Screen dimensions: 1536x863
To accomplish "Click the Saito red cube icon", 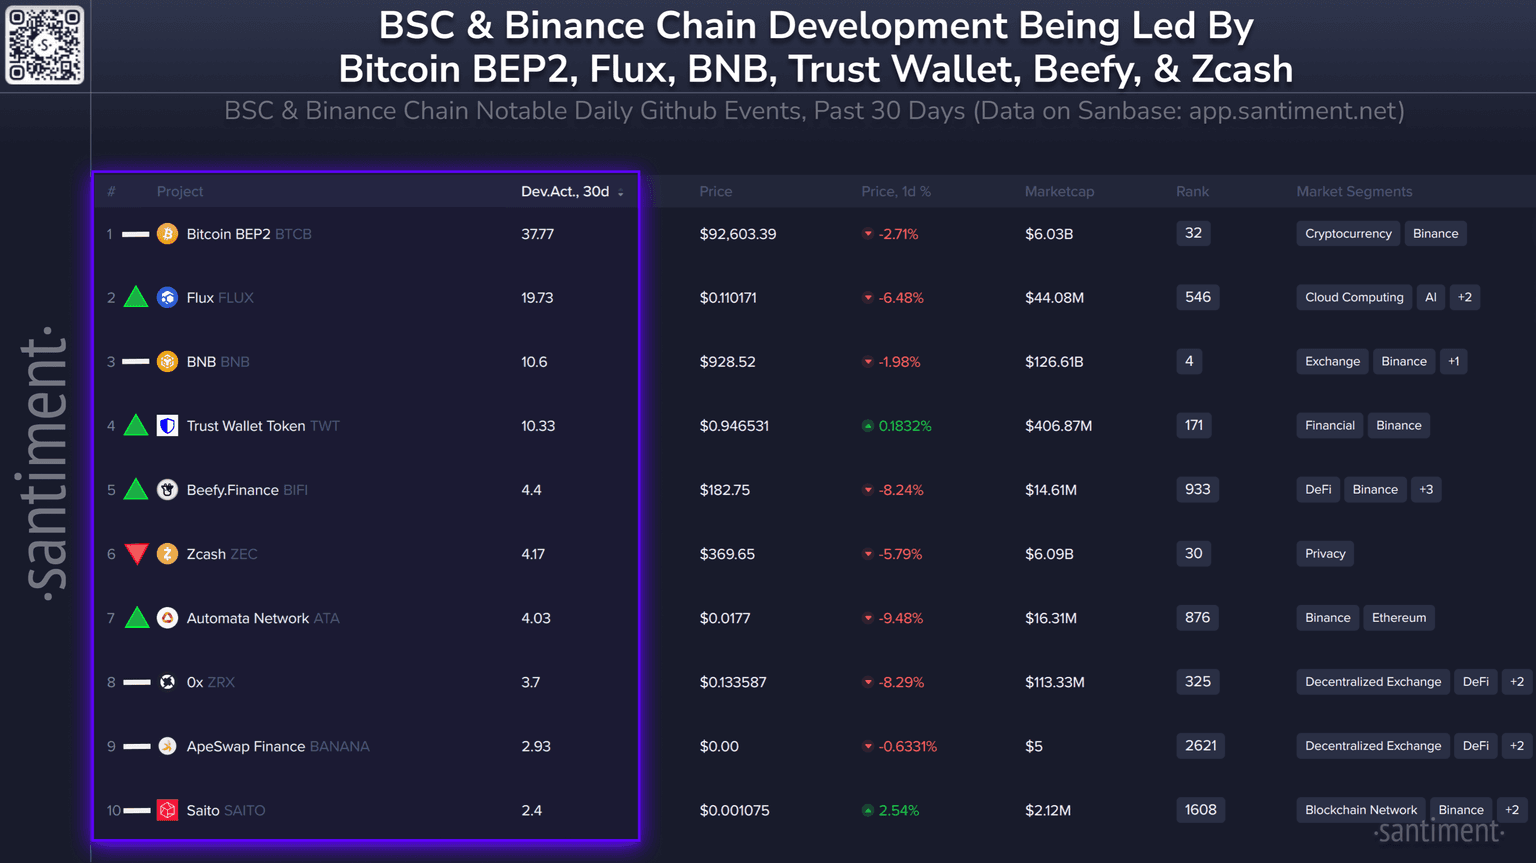I will tap(167, 810).
